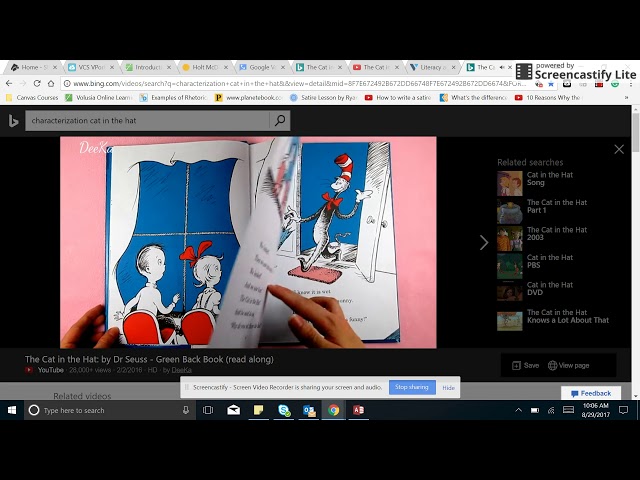
Task: Open Windows Start menu
Action: [x=12, y=410]
